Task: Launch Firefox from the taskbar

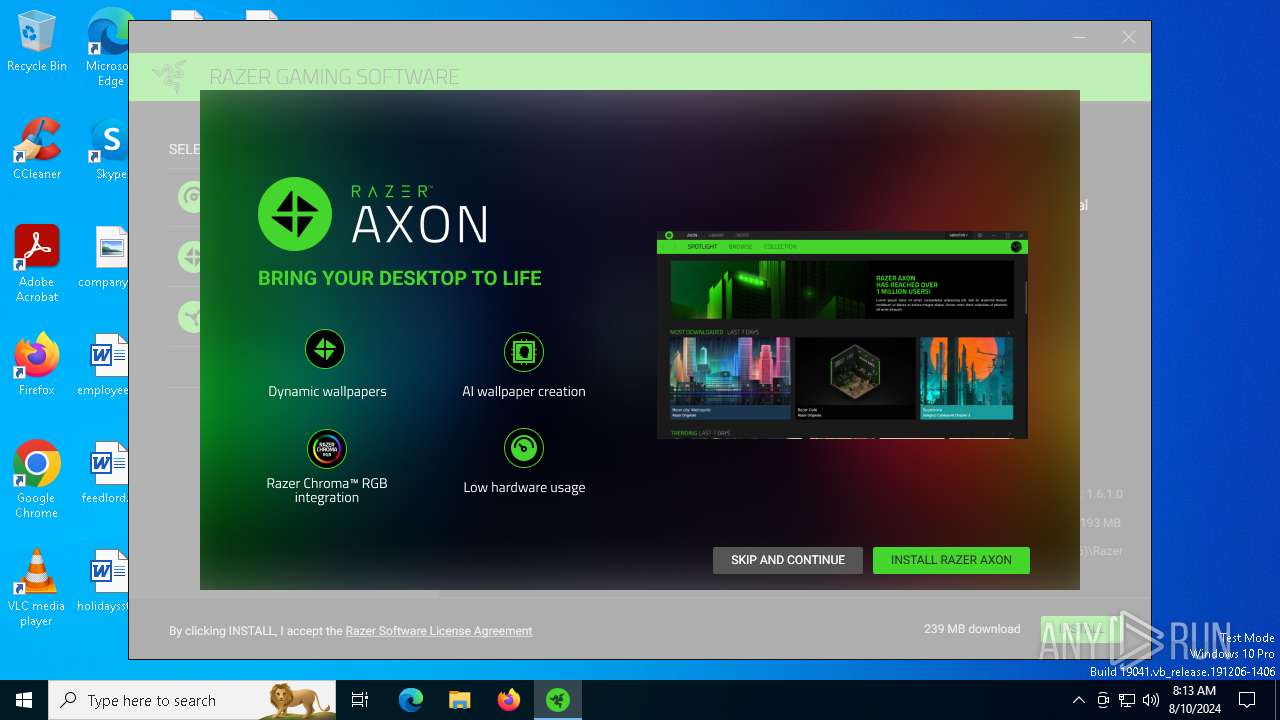Action: pyautogui.click(x=508, y=700)
